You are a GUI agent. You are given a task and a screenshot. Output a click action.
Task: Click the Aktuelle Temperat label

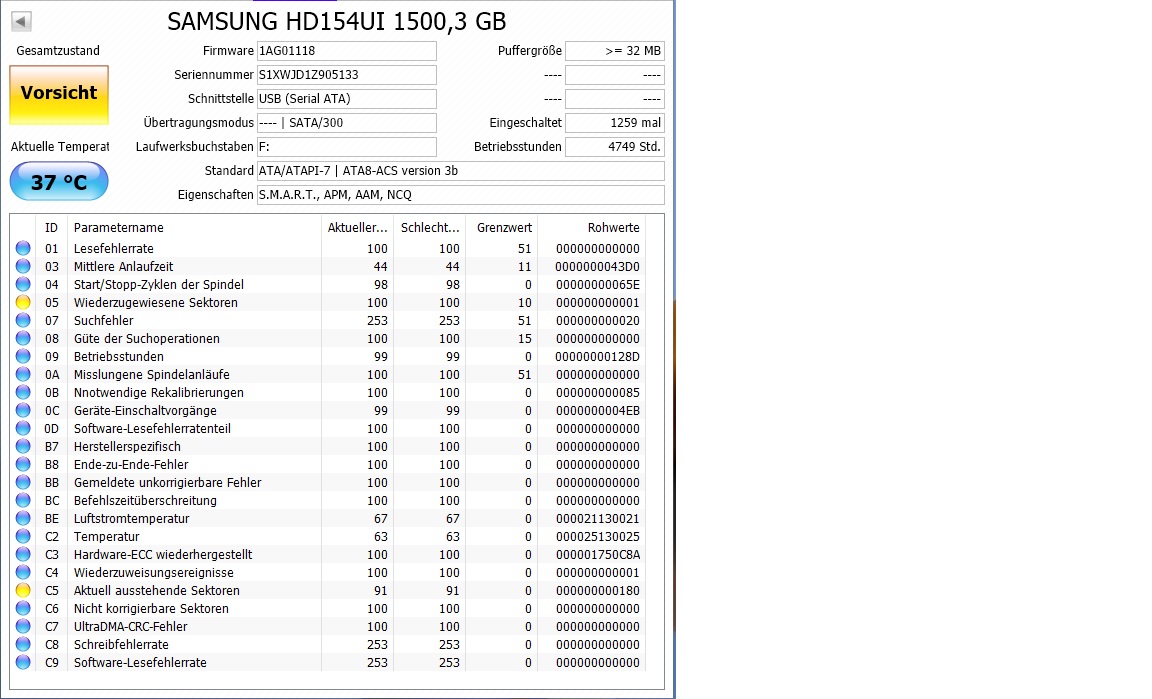[x=60, y=147]
